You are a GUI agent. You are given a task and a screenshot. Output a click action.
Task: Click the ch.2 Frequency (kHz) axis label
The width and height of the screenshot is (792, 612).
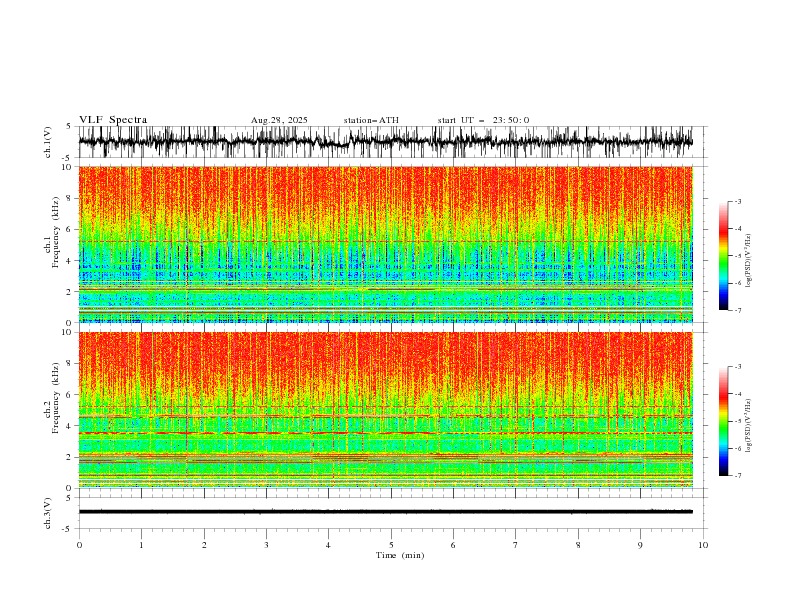click(x=52, y=398)
